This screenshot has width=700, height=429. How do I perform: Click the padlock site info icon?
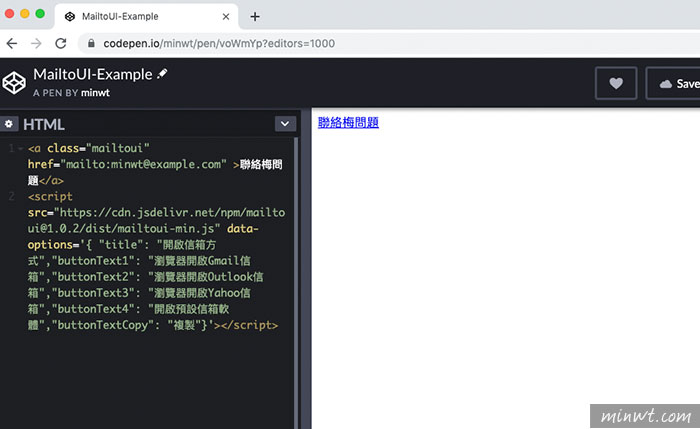tap(91, 43)
